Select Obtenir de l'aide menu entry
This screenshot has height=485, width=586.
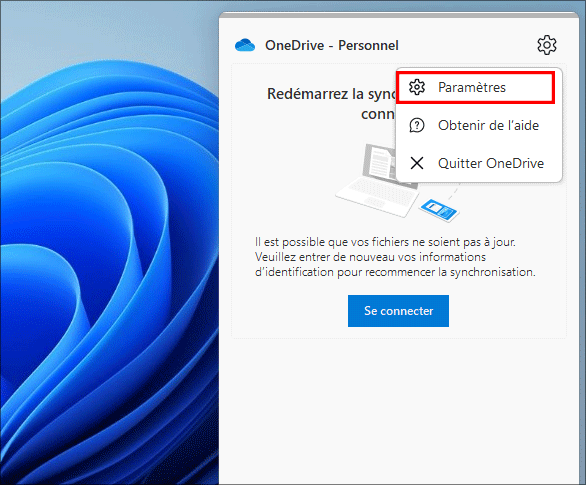click(479, 126)
